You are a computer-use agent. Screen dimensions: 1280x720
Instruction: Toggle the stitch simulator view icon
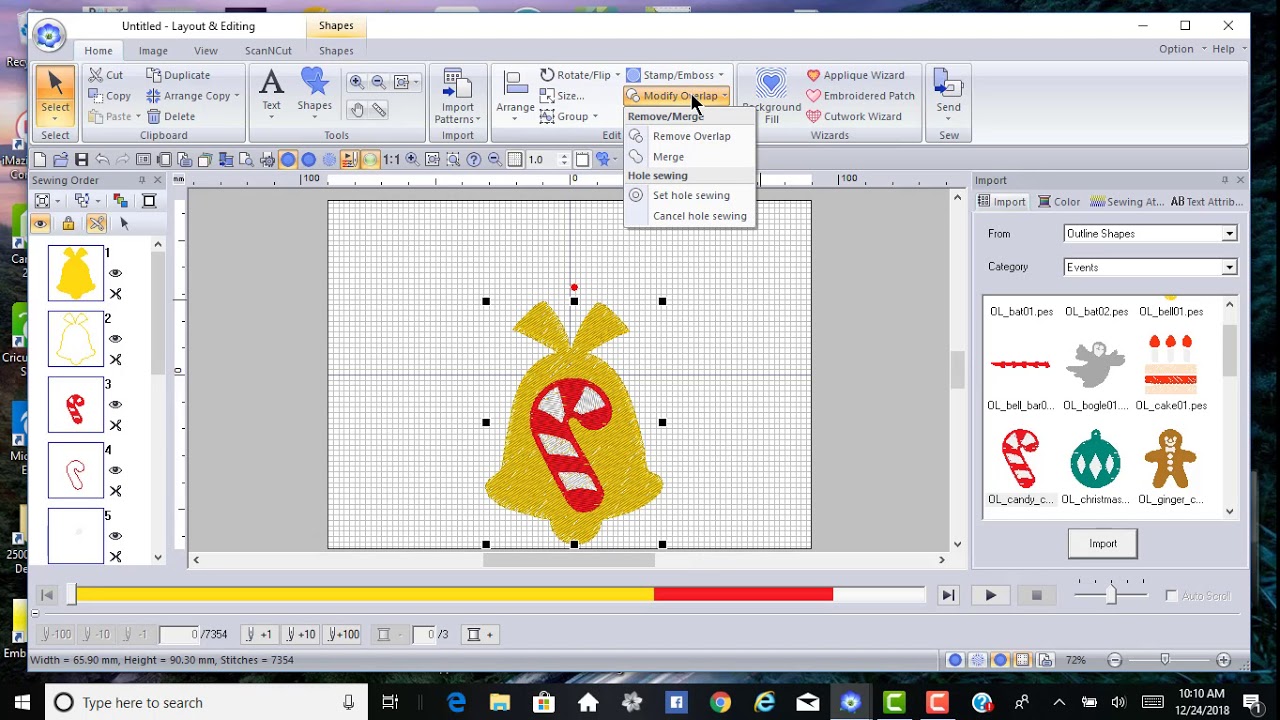(x=349, y=159)
